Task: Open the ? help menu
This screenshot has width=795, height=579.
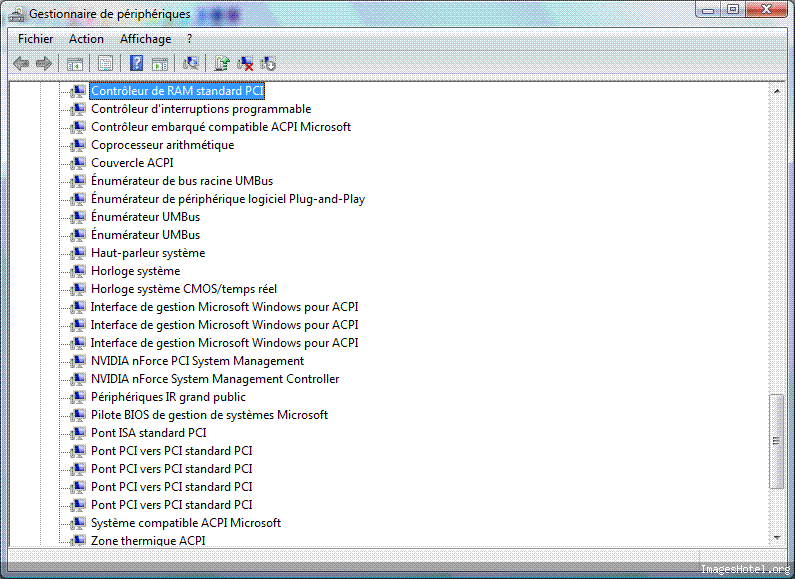Action: pos(189,39)
